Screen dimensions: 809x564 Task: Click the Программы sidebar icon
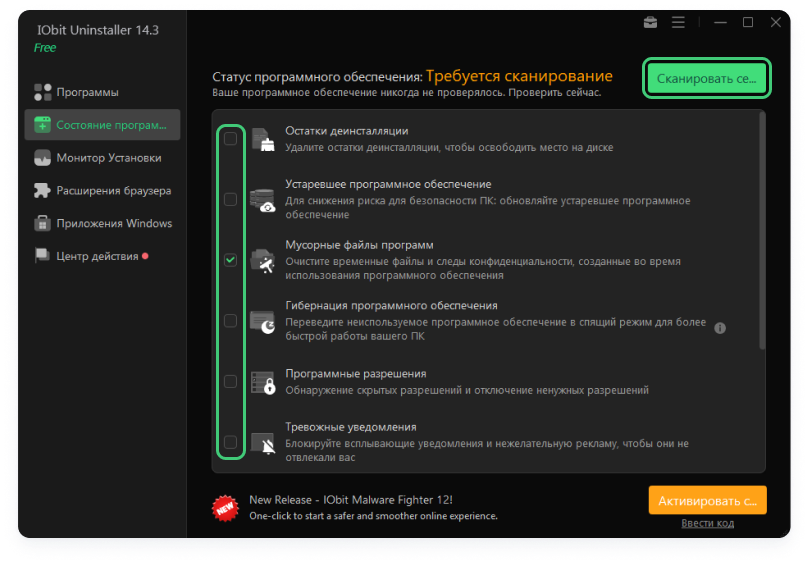tap(43, 92)
